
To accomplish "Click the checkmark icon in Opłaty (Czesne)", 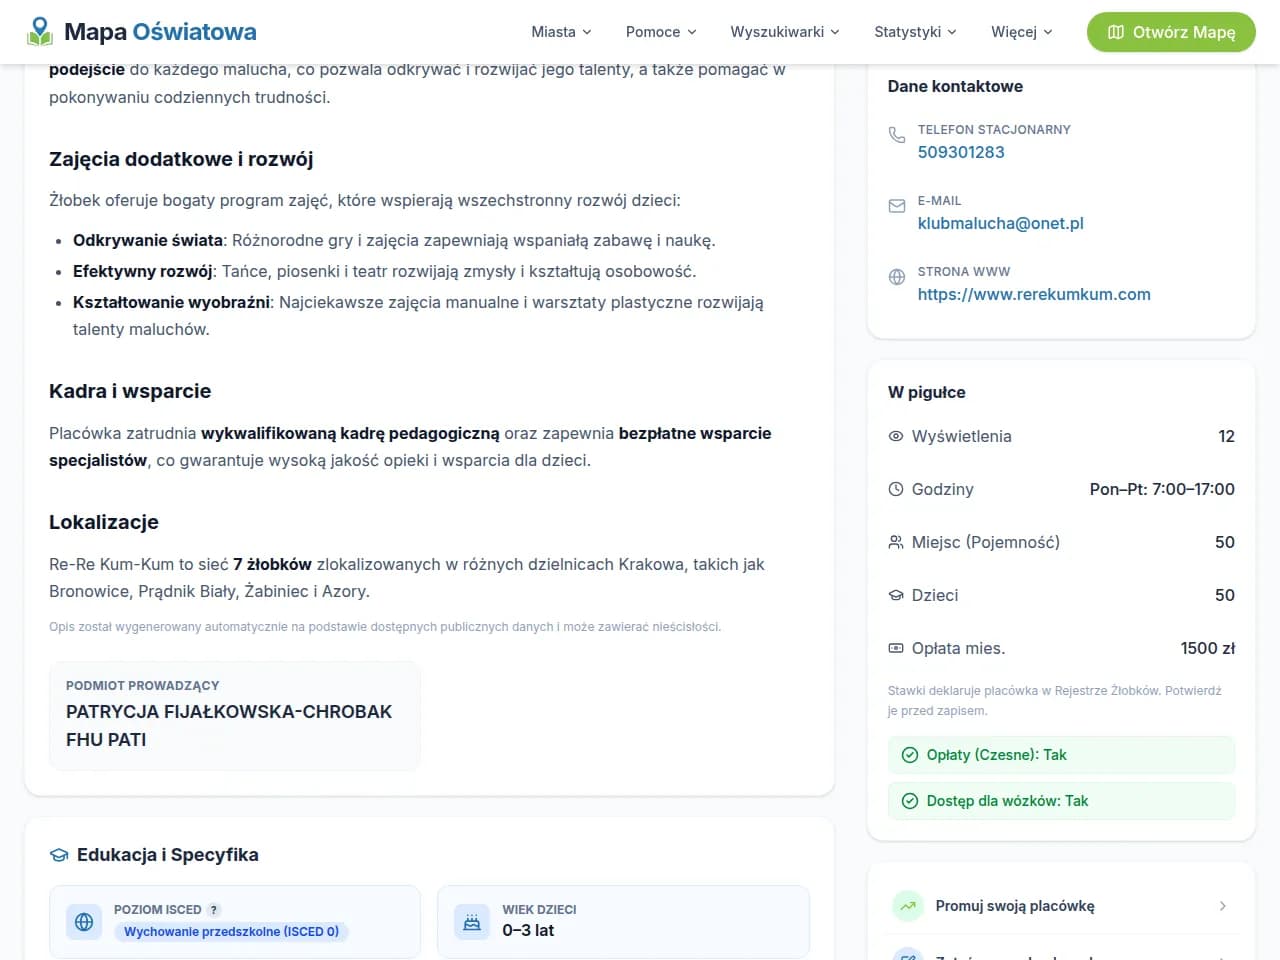I will click(x=910, y=755).
